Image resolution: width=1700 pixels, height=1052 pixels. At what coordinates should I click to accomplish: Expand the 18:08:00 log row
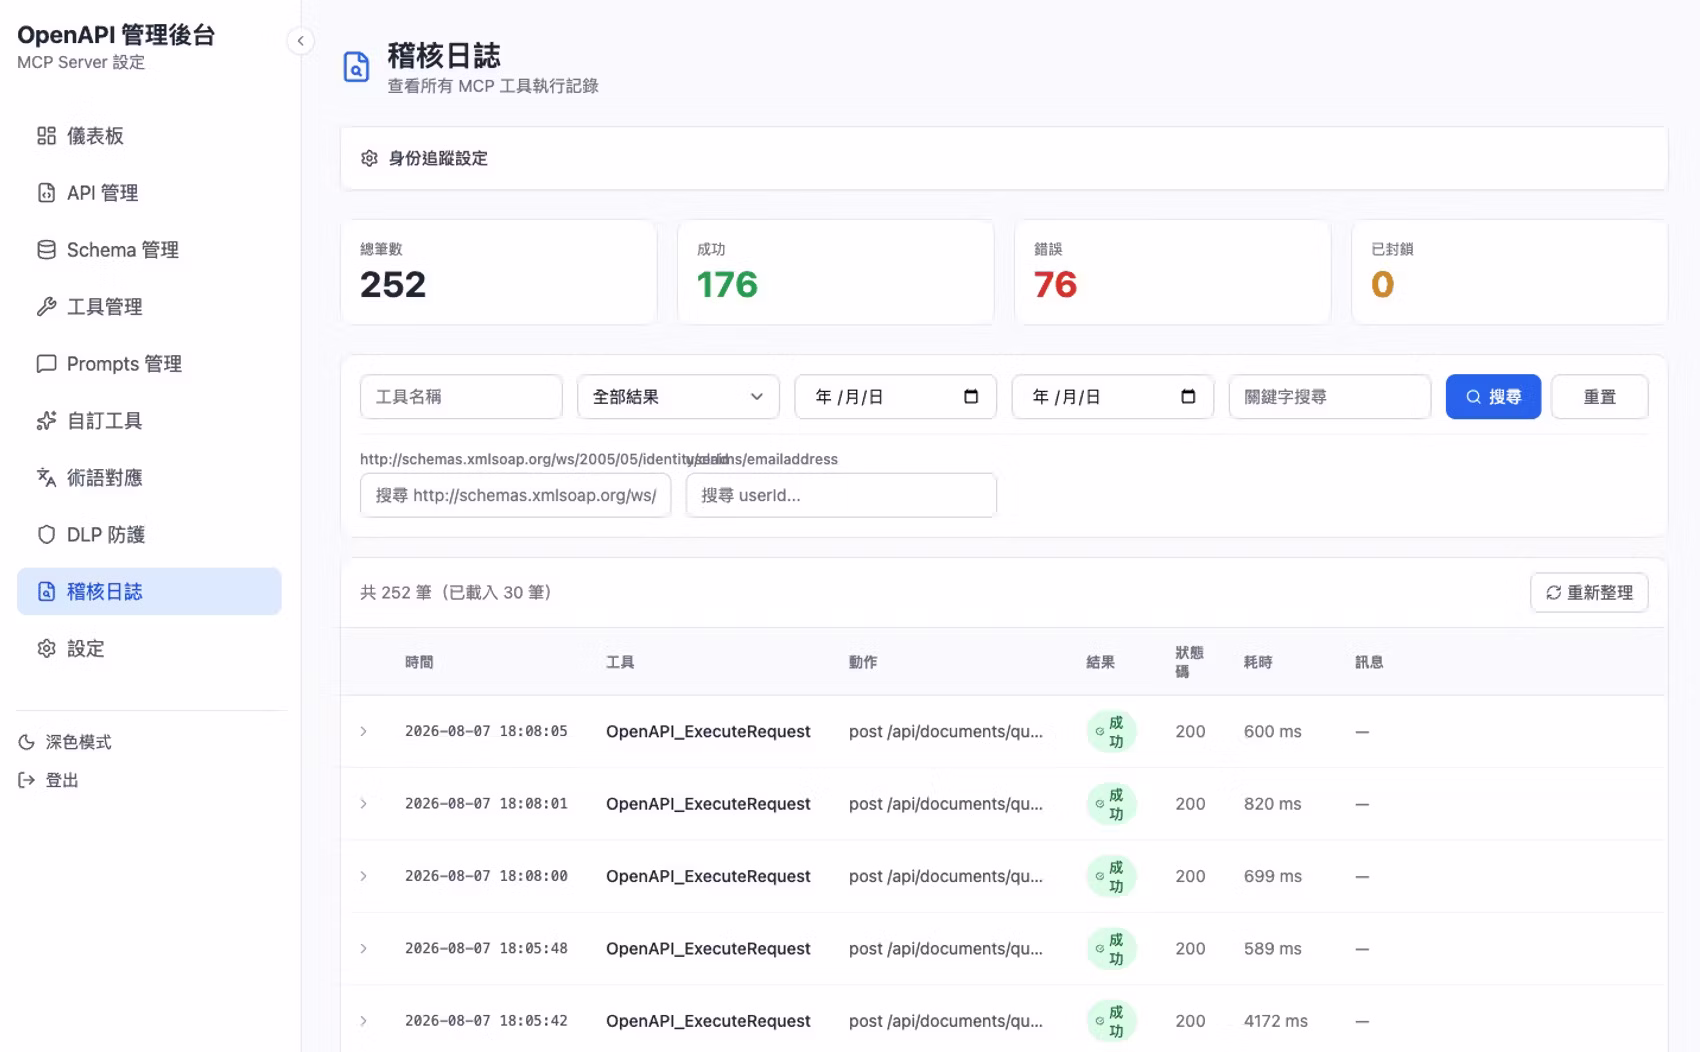(x=364, y=876)
